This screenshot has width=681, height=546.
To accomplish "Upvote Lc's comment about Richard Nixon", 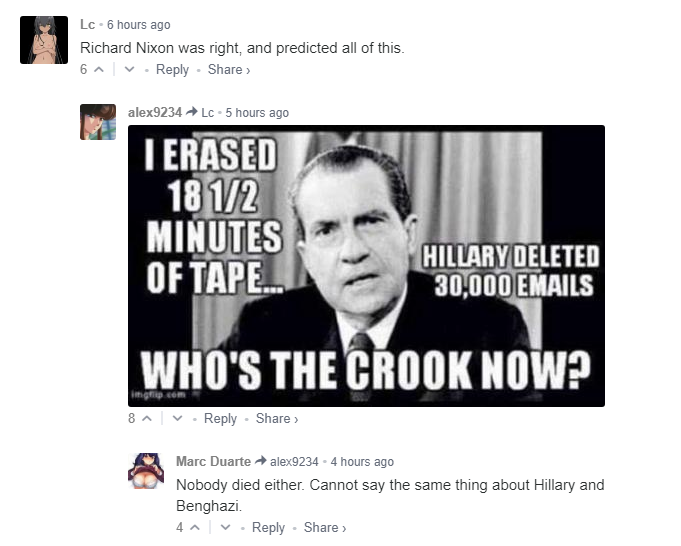I will pyautogui.click(x=99, y=69).
